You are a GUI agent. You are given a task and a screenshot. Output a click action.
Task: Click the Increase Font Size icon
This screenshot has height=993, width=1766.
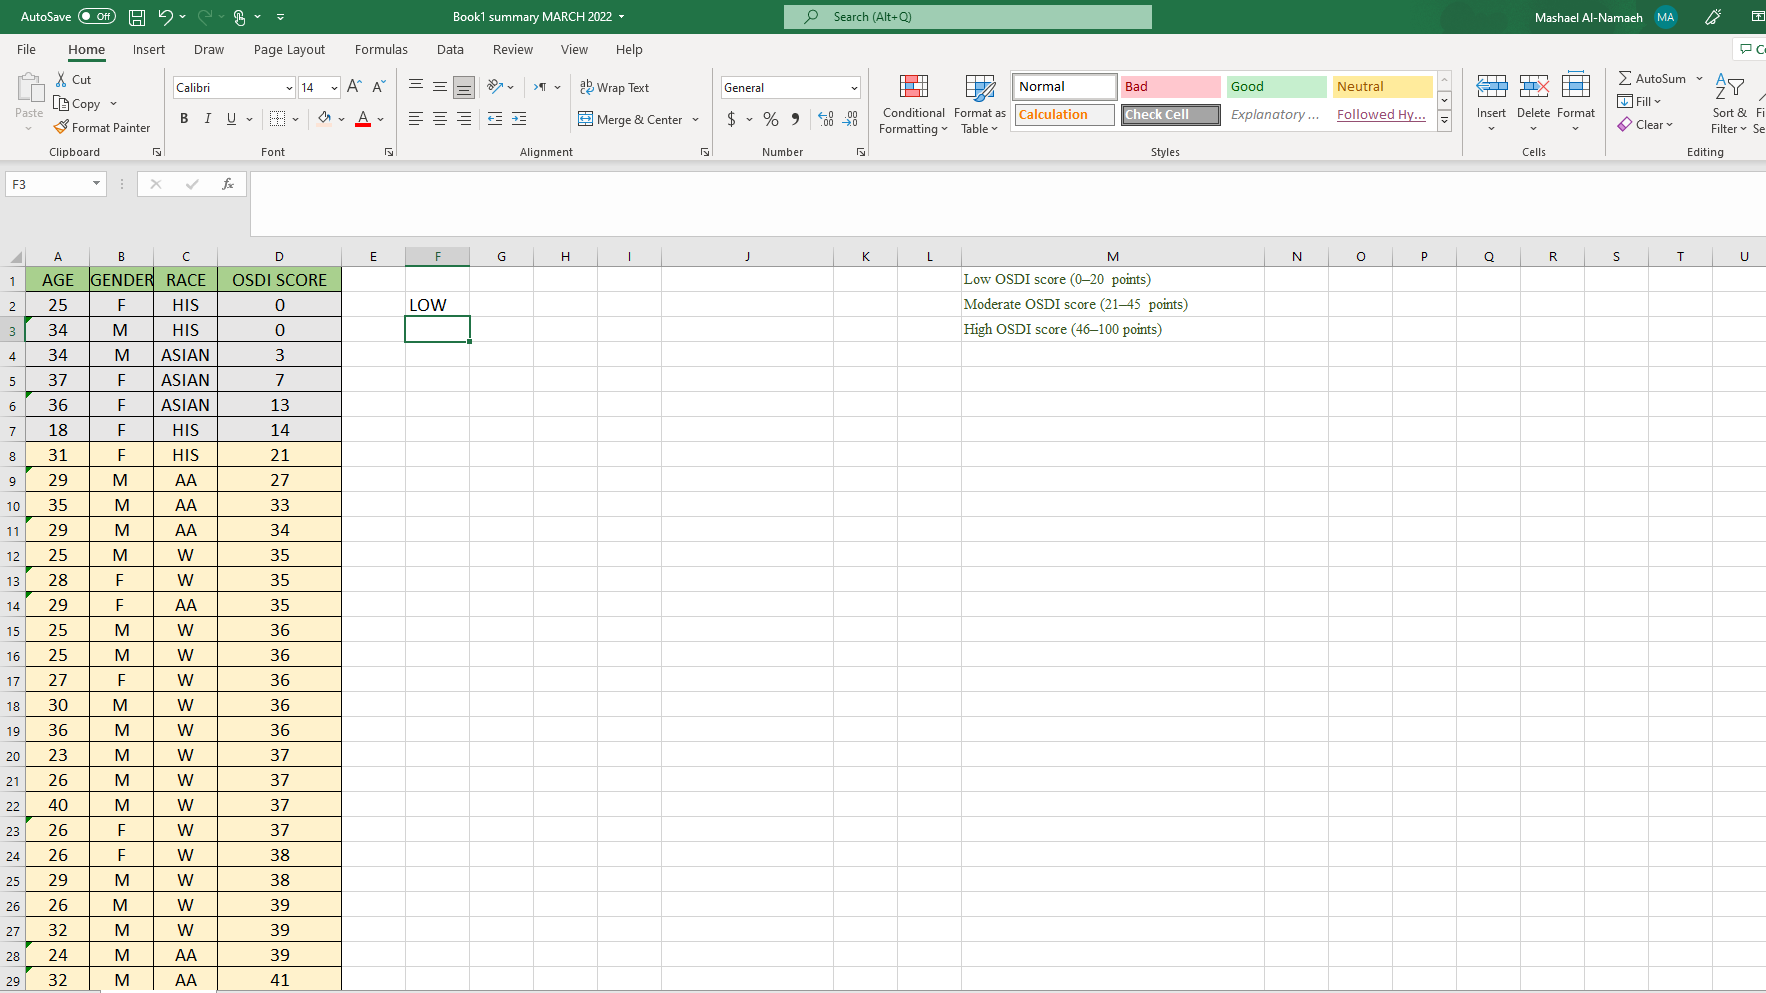[354, 87]
